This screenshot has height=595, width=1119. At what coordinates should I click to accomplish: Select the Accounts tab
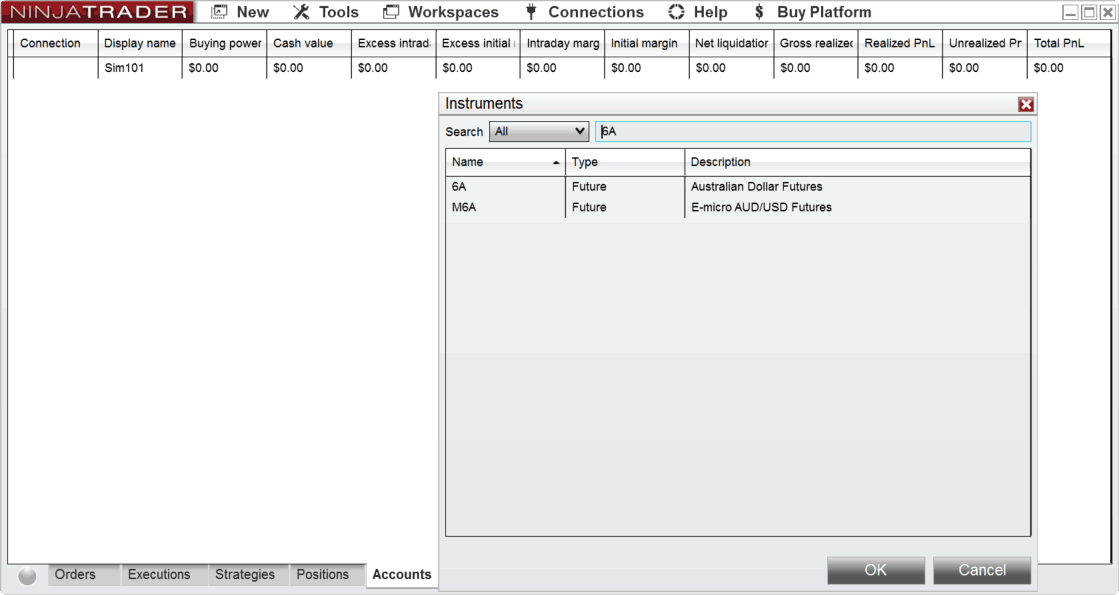(402, 575)
